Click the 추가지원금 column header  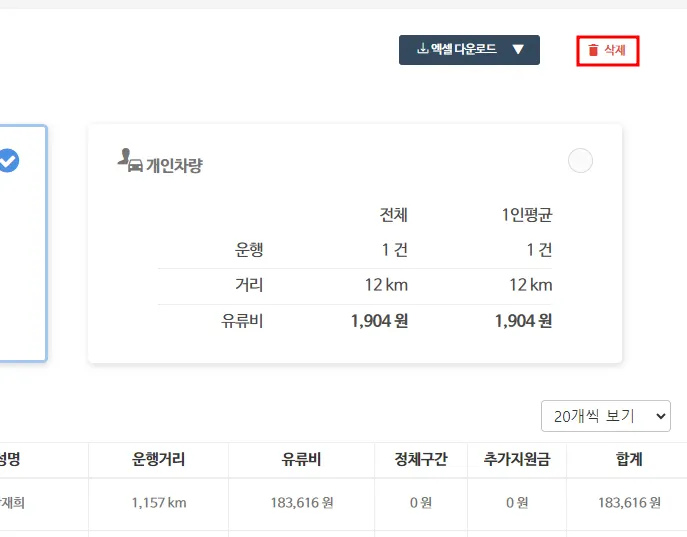[517, 459]
